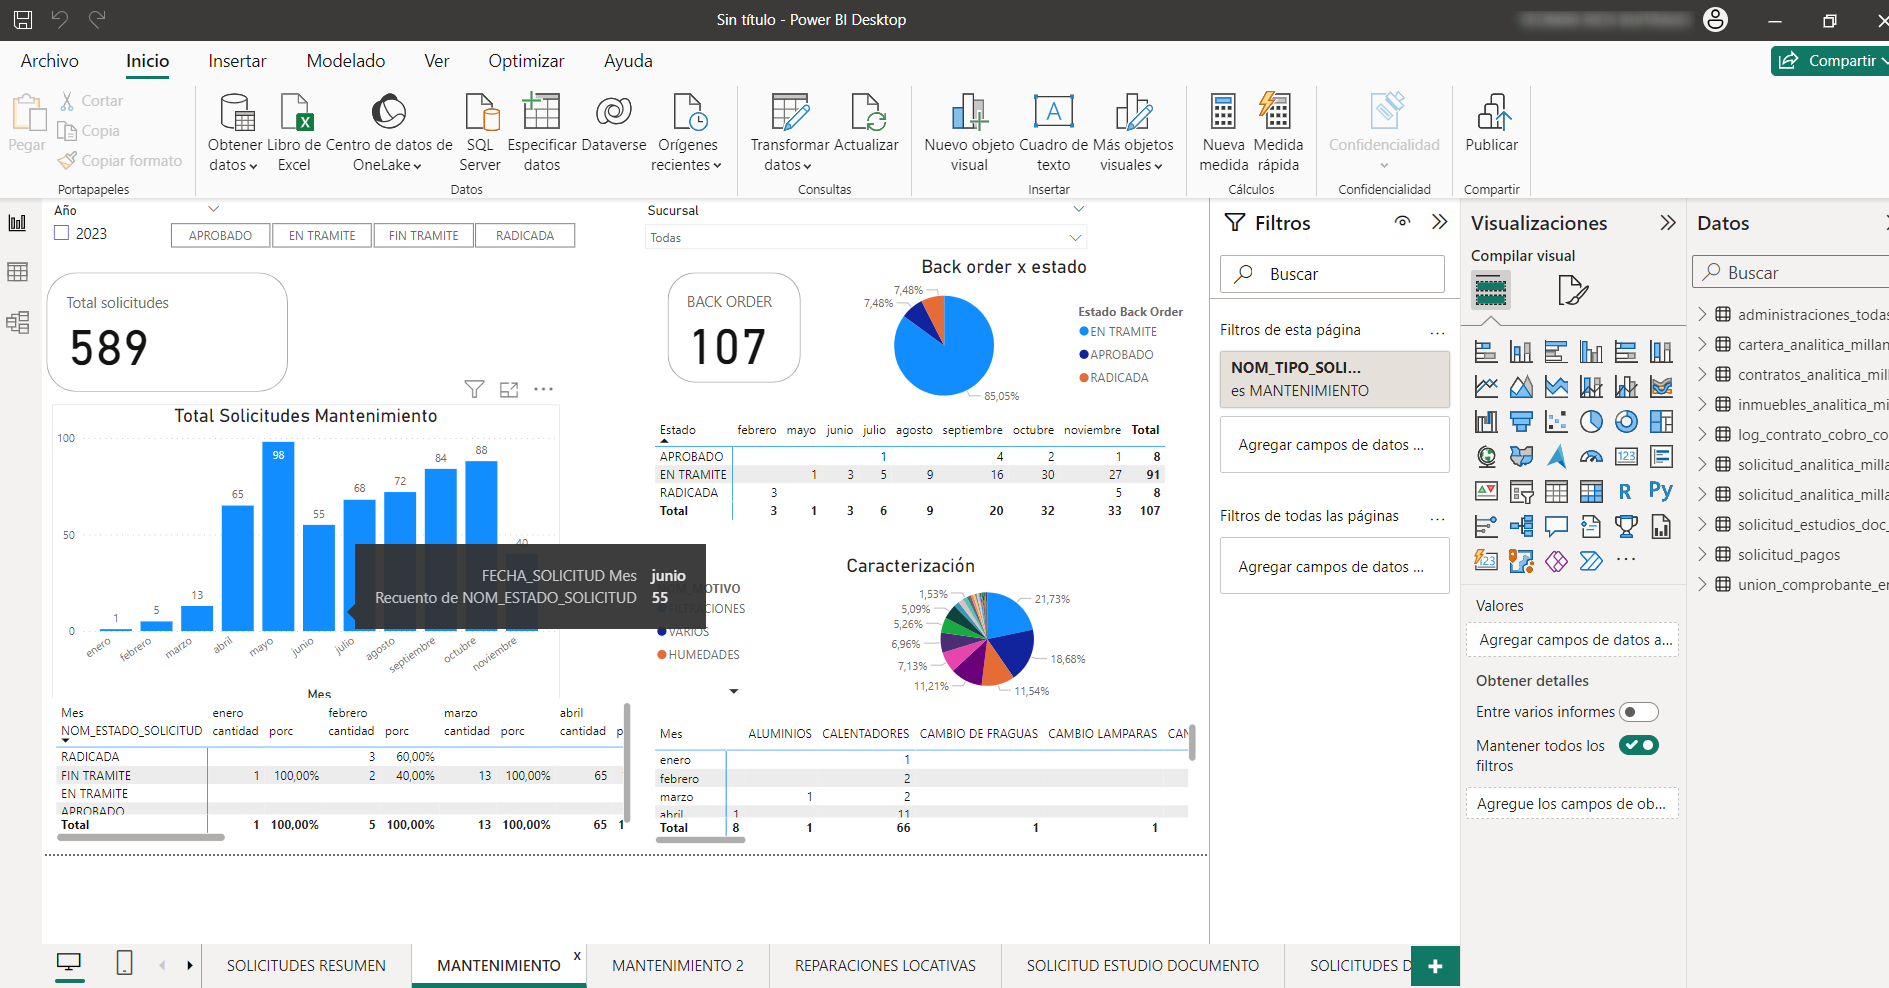
Task: Click the Filtros search field
Action: coord(1332,274)
